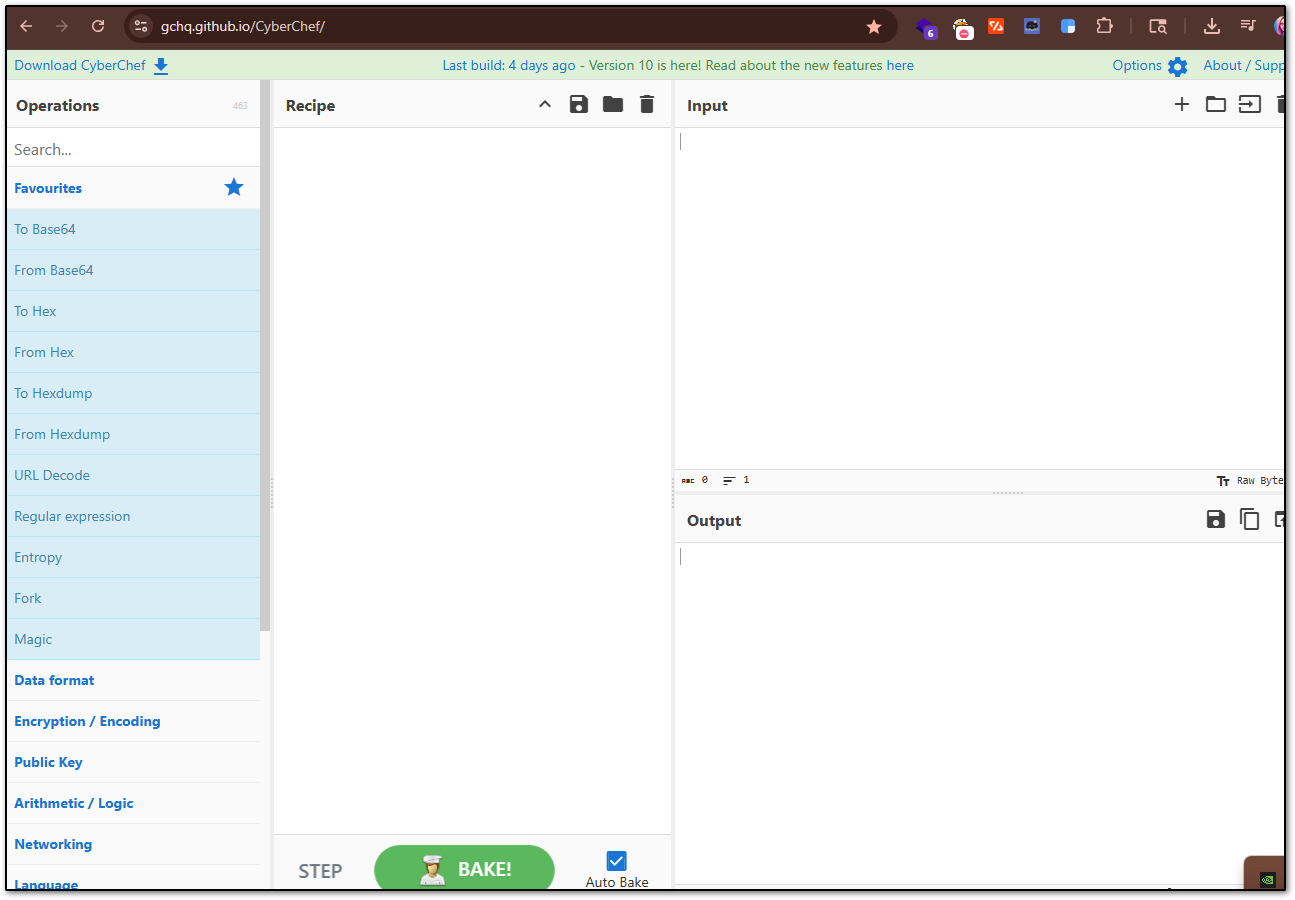Select the Magic operation
Screen dimensions: 1295x900
pos(133,639)
